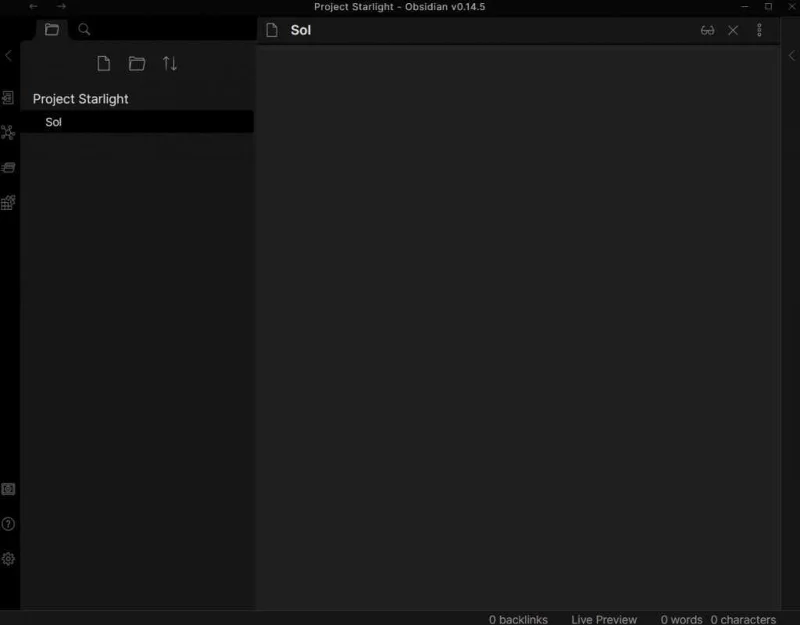Open the graph view
This screenshot has height=625, width=800.
tap(8, 133)
